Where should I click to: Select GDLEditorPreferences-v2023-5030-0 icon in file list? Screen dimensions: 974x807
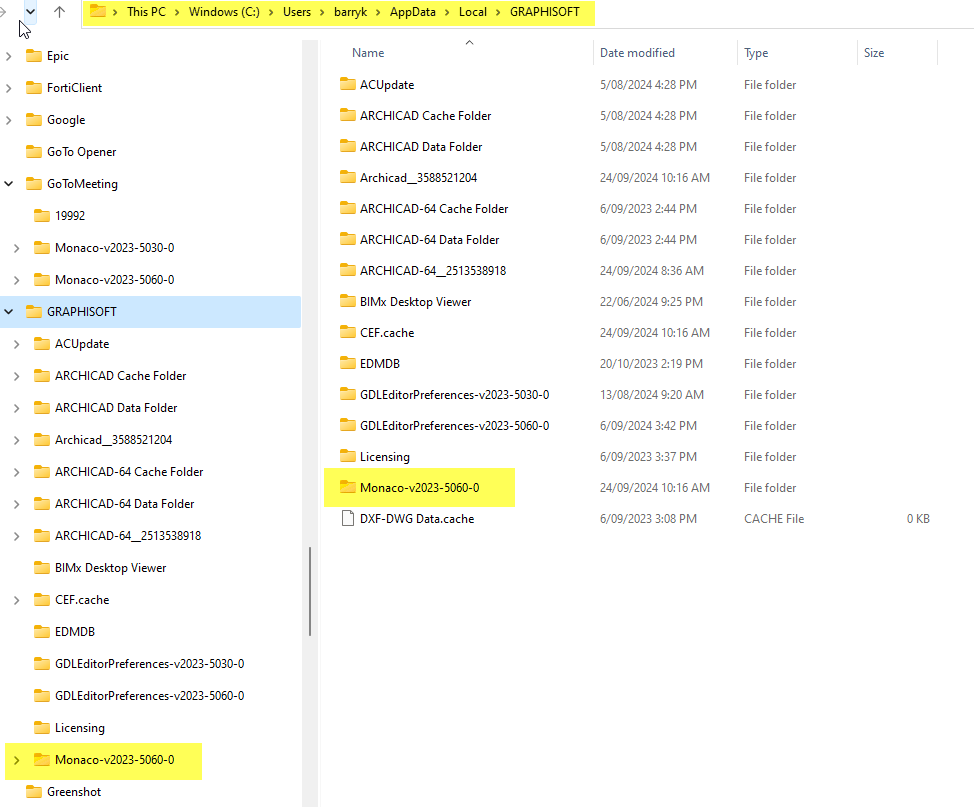click(x=348, y=394)
